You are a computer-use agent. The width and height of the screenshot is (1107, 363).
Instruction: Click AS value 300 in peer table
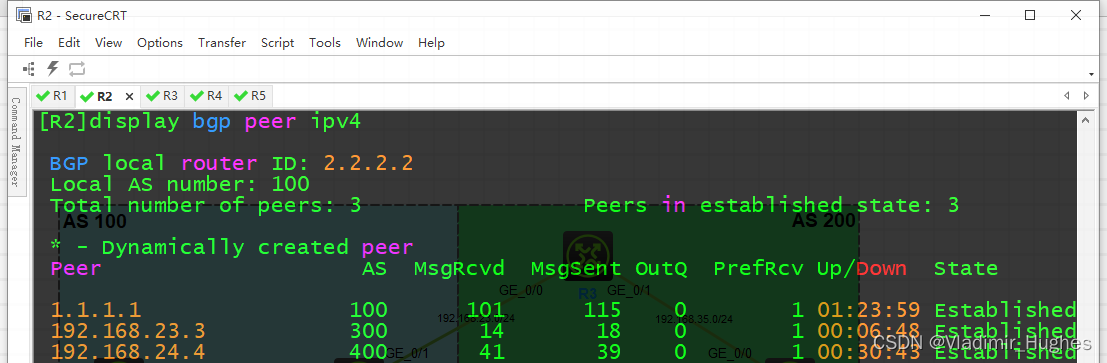[x=369, y=331]
